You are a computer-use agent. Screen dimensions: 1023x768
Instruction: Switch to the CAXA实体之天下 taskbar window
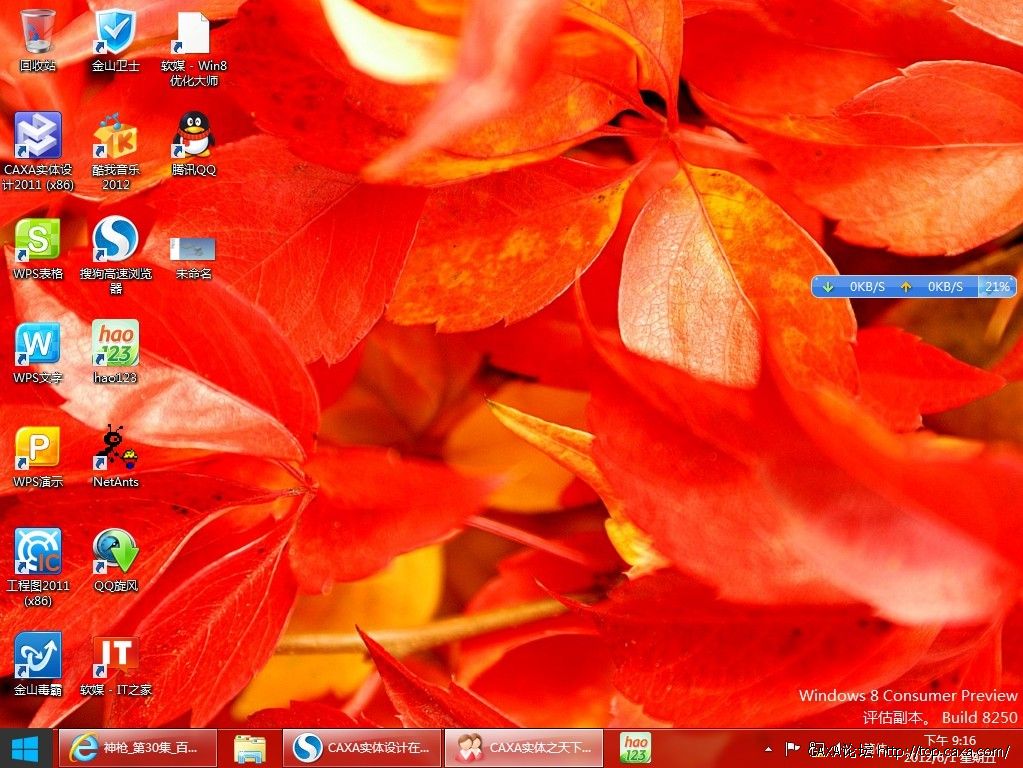[x=524, y=748]
